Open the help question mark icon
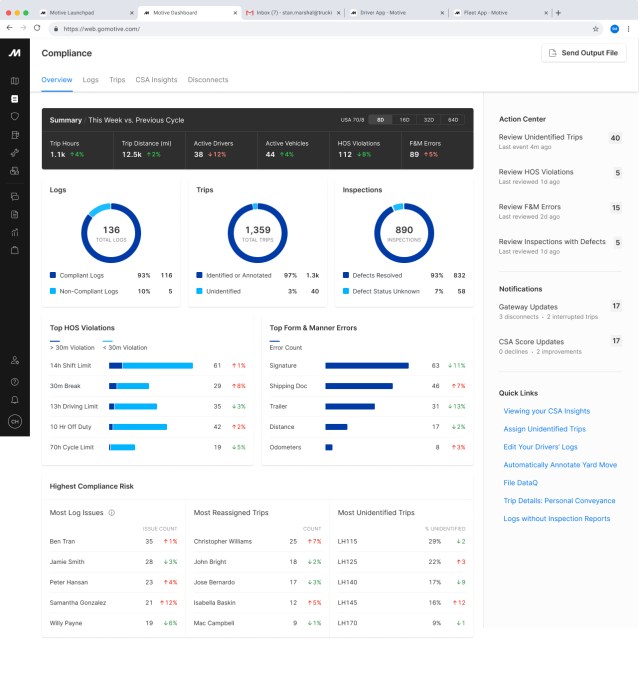Viewport: 640px width, 677px height. point(15,381)
